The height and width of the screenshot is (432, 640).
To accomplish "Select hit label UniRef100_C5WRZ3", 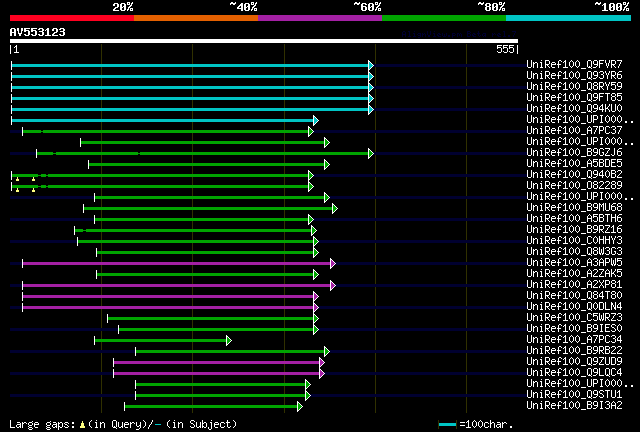I will [574, 318].
